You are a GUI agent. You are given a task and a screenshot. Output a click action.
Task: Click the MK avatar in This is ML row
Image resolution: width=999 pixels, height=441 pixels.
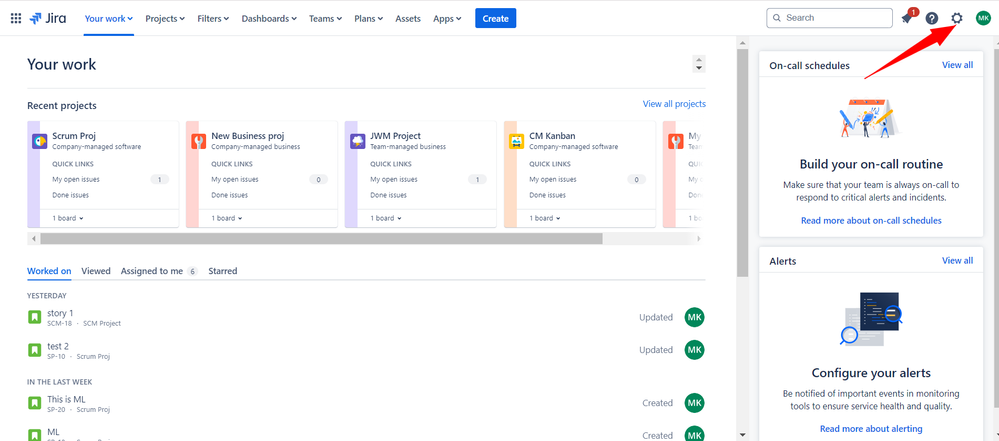pyautogui.click(x=694, y=403)
